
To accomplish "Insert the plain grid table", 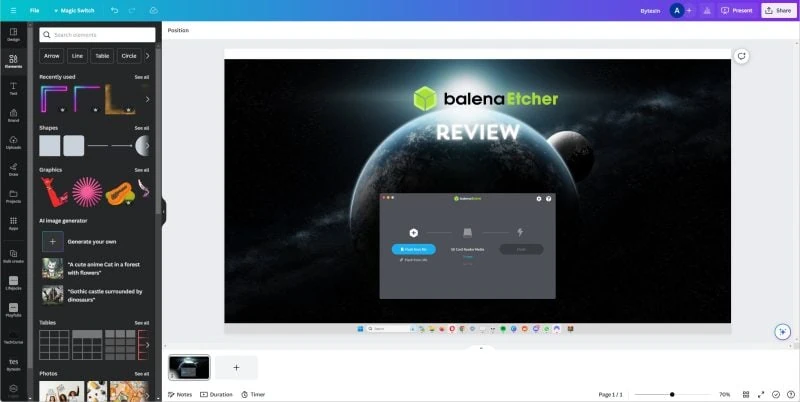I will pyautogui.click(x=54, y=345).
